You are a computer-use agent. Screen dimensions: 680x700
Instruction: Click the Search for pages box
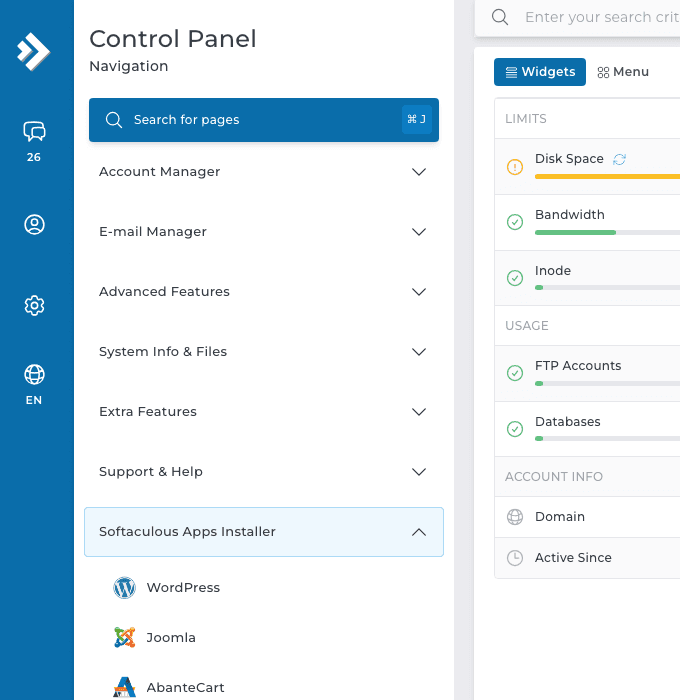(x=263, y=120)
